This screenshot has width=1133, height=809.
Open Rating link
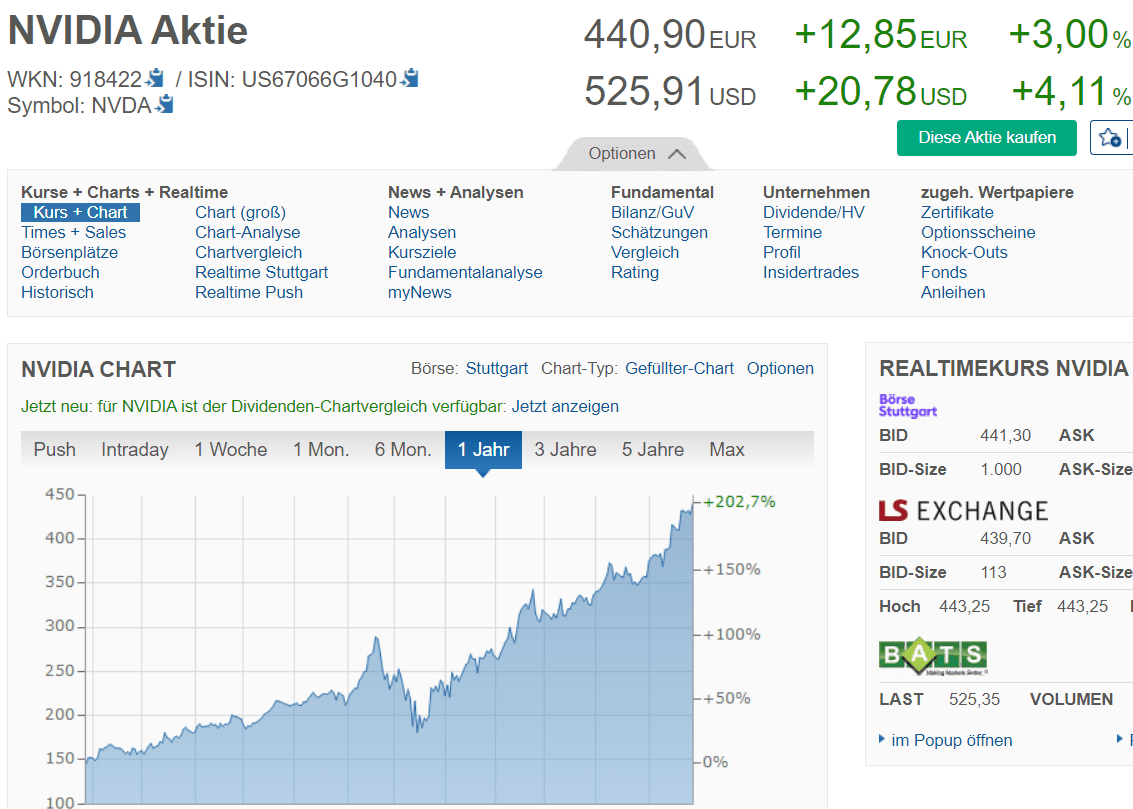(x=635, y=272)
